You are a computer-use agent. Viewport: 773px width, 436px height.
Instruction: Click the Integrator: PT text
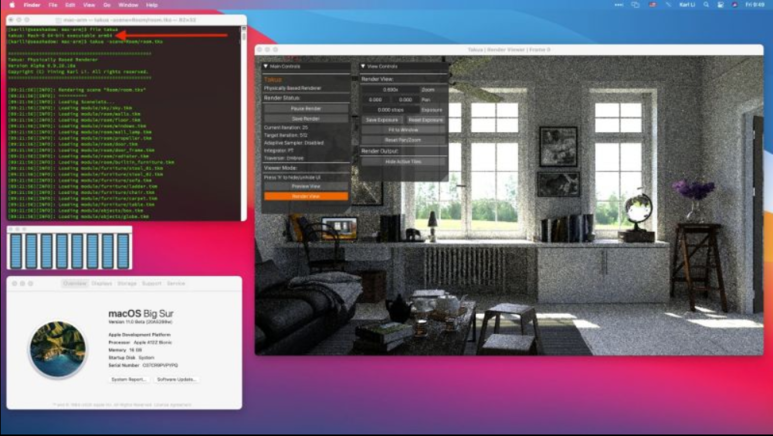coord(279,150)
